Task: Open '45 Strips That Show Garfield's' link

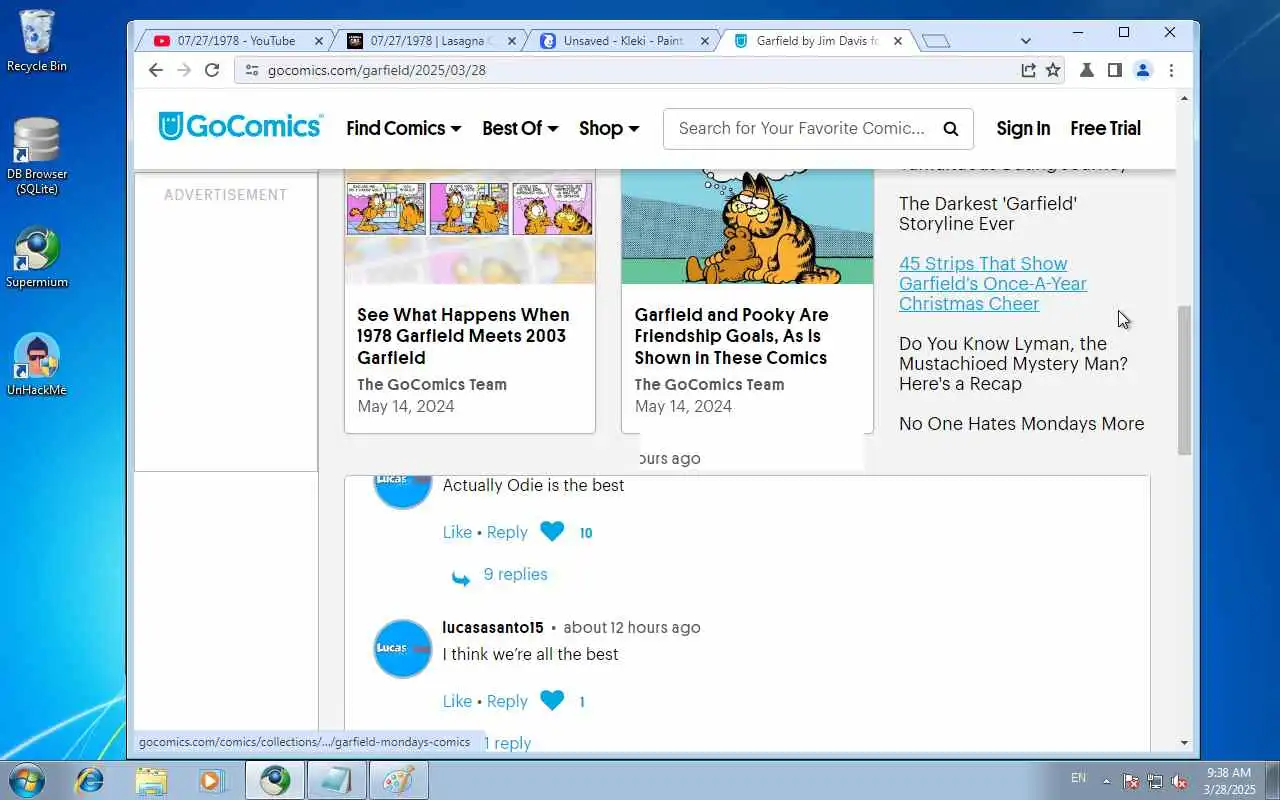Action: coord(992,283)
